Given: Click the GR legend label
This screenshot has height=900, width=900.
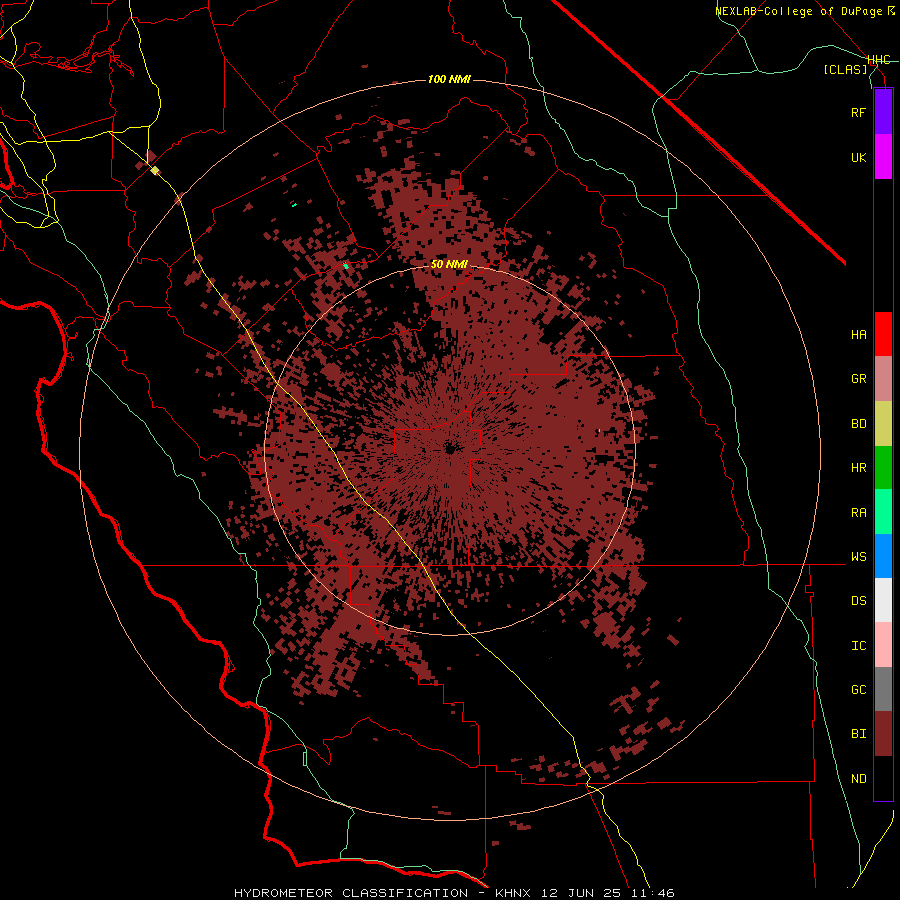Looking at the screenshot, I should pyautogui.click(x=859, y=379).
